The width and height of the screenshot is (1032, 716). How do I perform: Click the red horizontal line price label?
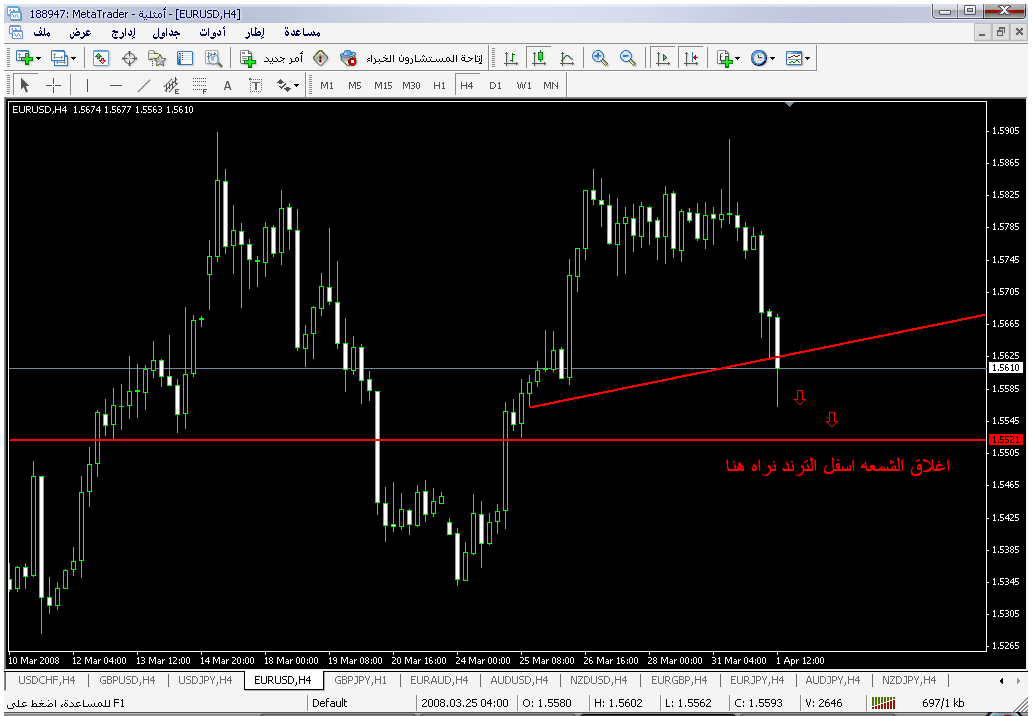(1004, 440)
